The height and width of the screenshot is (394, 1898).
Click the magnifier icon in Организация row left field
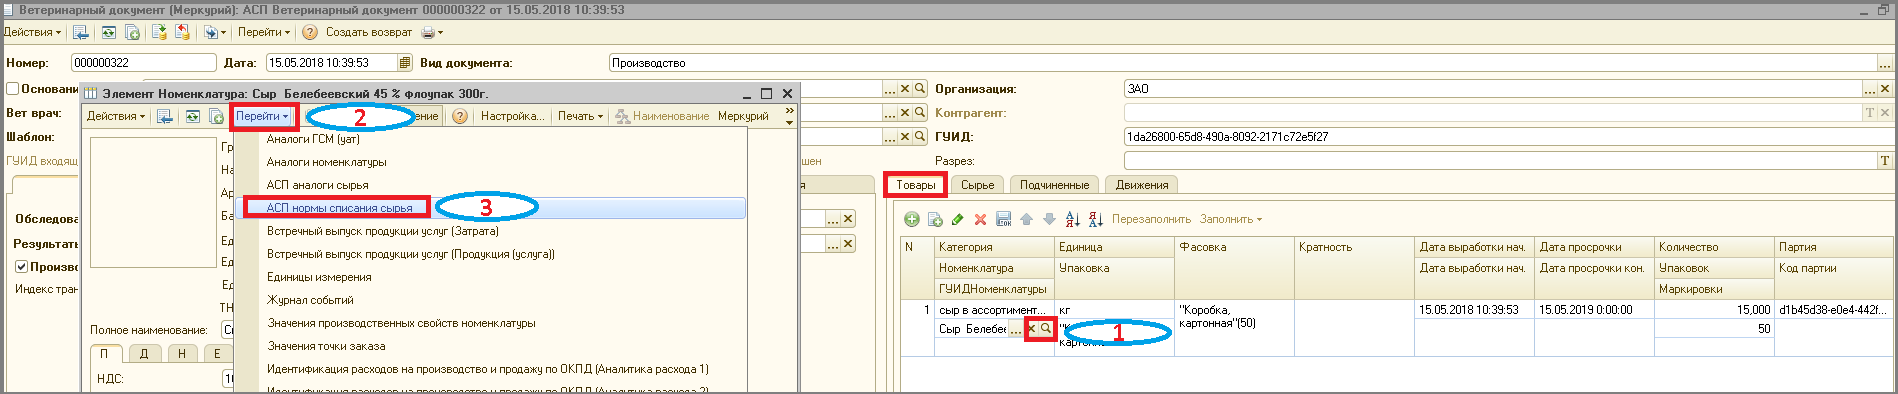coord(920,89)
